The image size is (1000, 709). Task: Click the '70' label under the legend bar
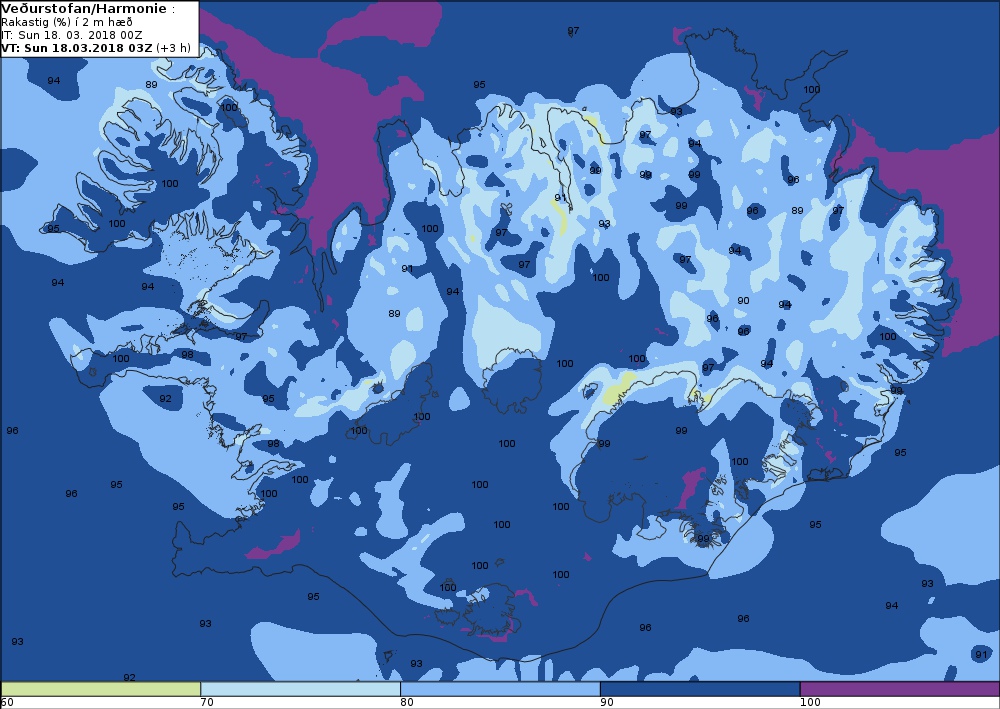tap(207, 702)
